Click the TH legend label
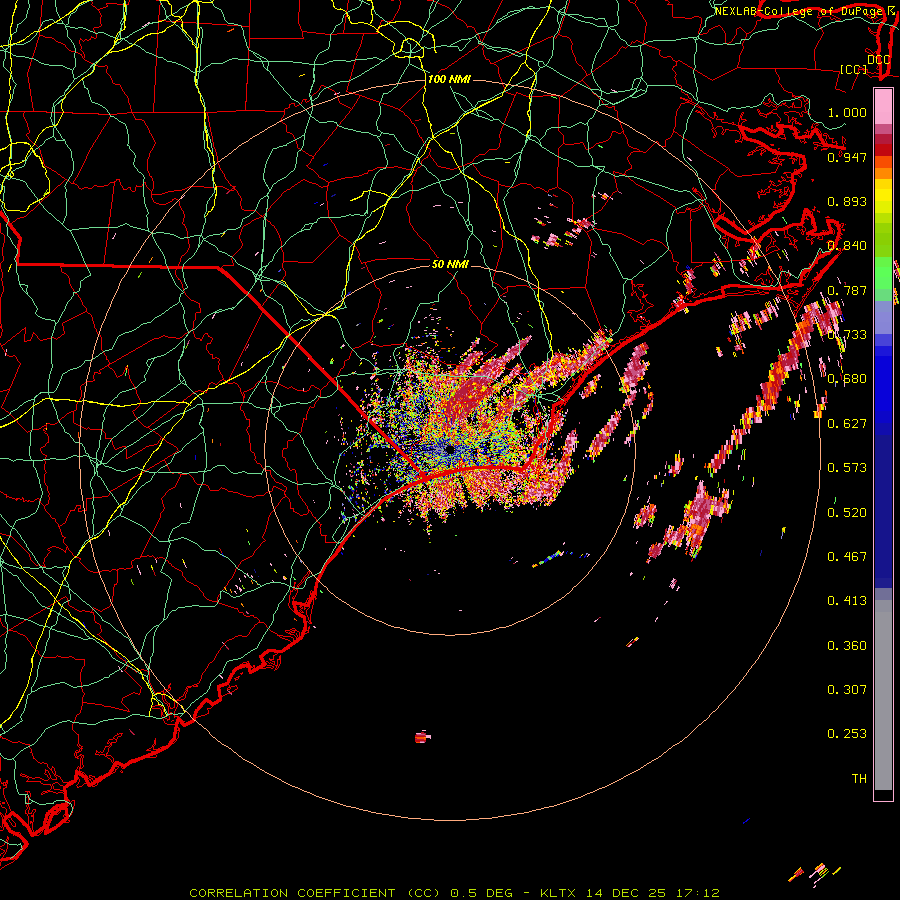 (x=859, y=779)
